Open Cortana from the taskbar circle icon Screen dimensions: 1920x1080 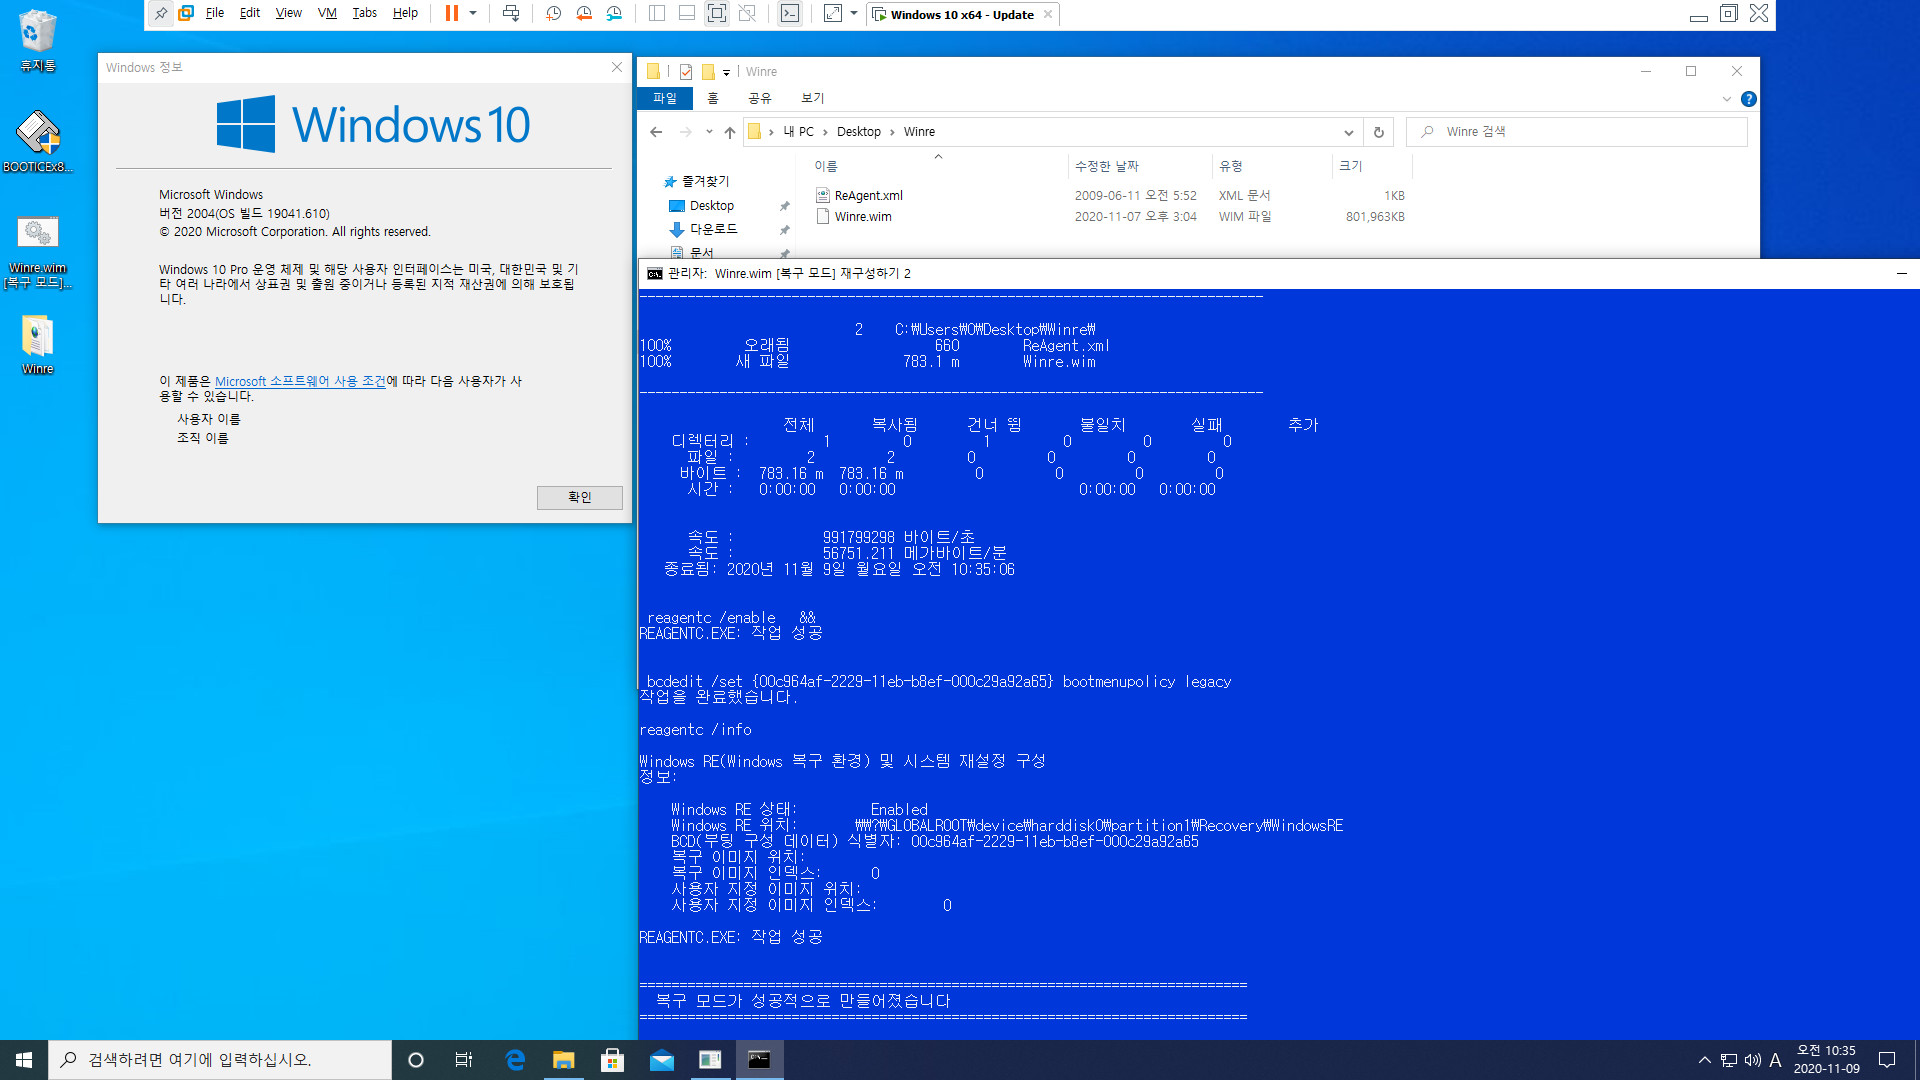point(416,1060)
